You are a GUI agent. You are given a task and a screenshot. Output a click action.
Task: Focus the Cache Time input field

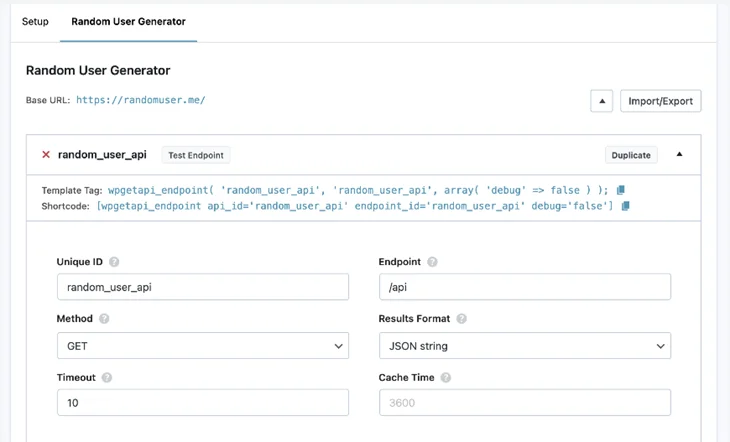525,402
